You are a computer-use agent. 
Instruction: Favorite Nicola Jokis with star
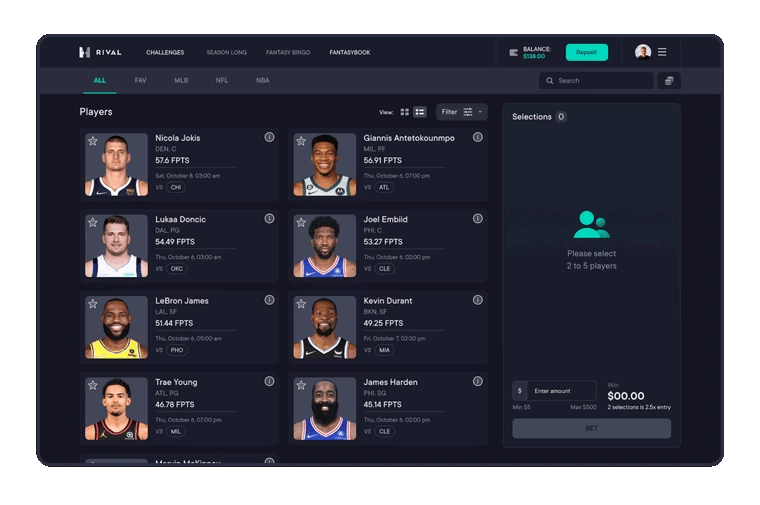click(x=93, y=141)
